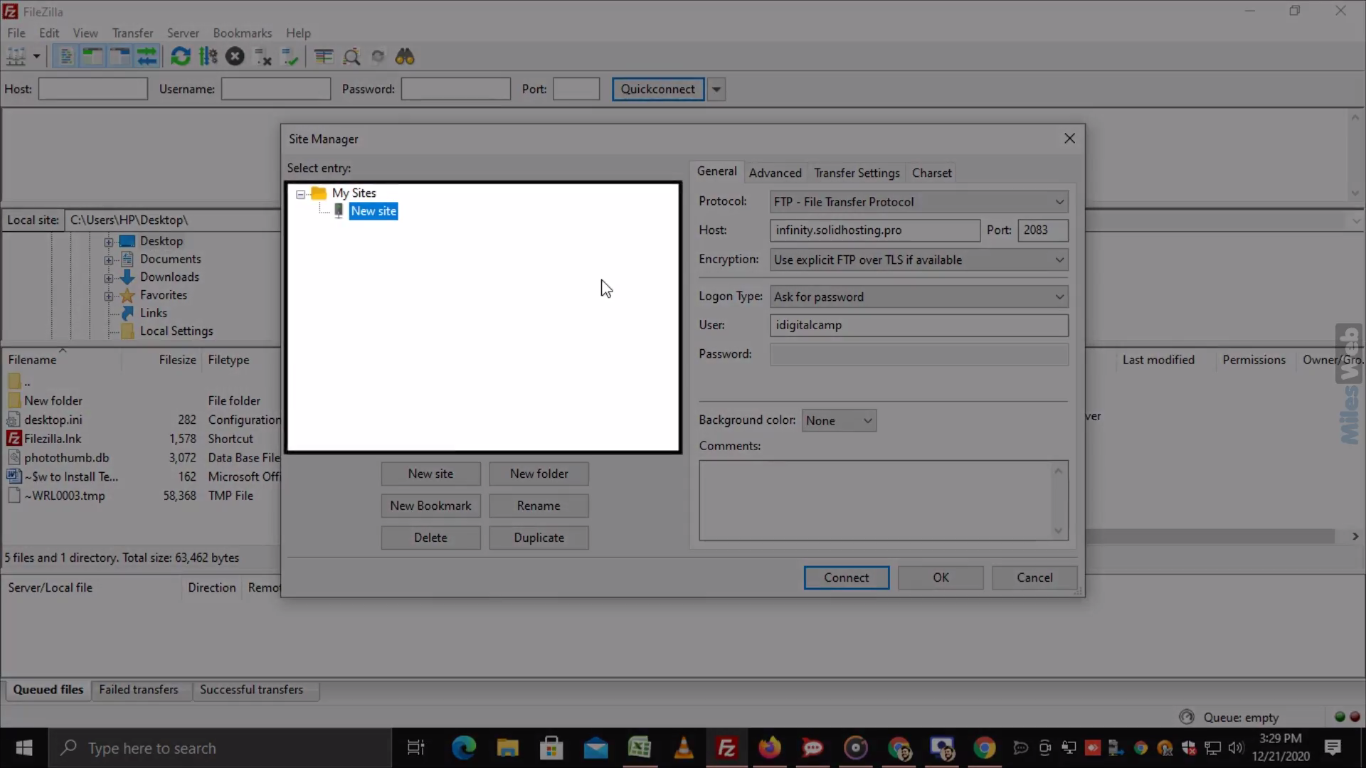Click the Connect button
This screenshot has width=1366, height=768.
coord(846,578)
